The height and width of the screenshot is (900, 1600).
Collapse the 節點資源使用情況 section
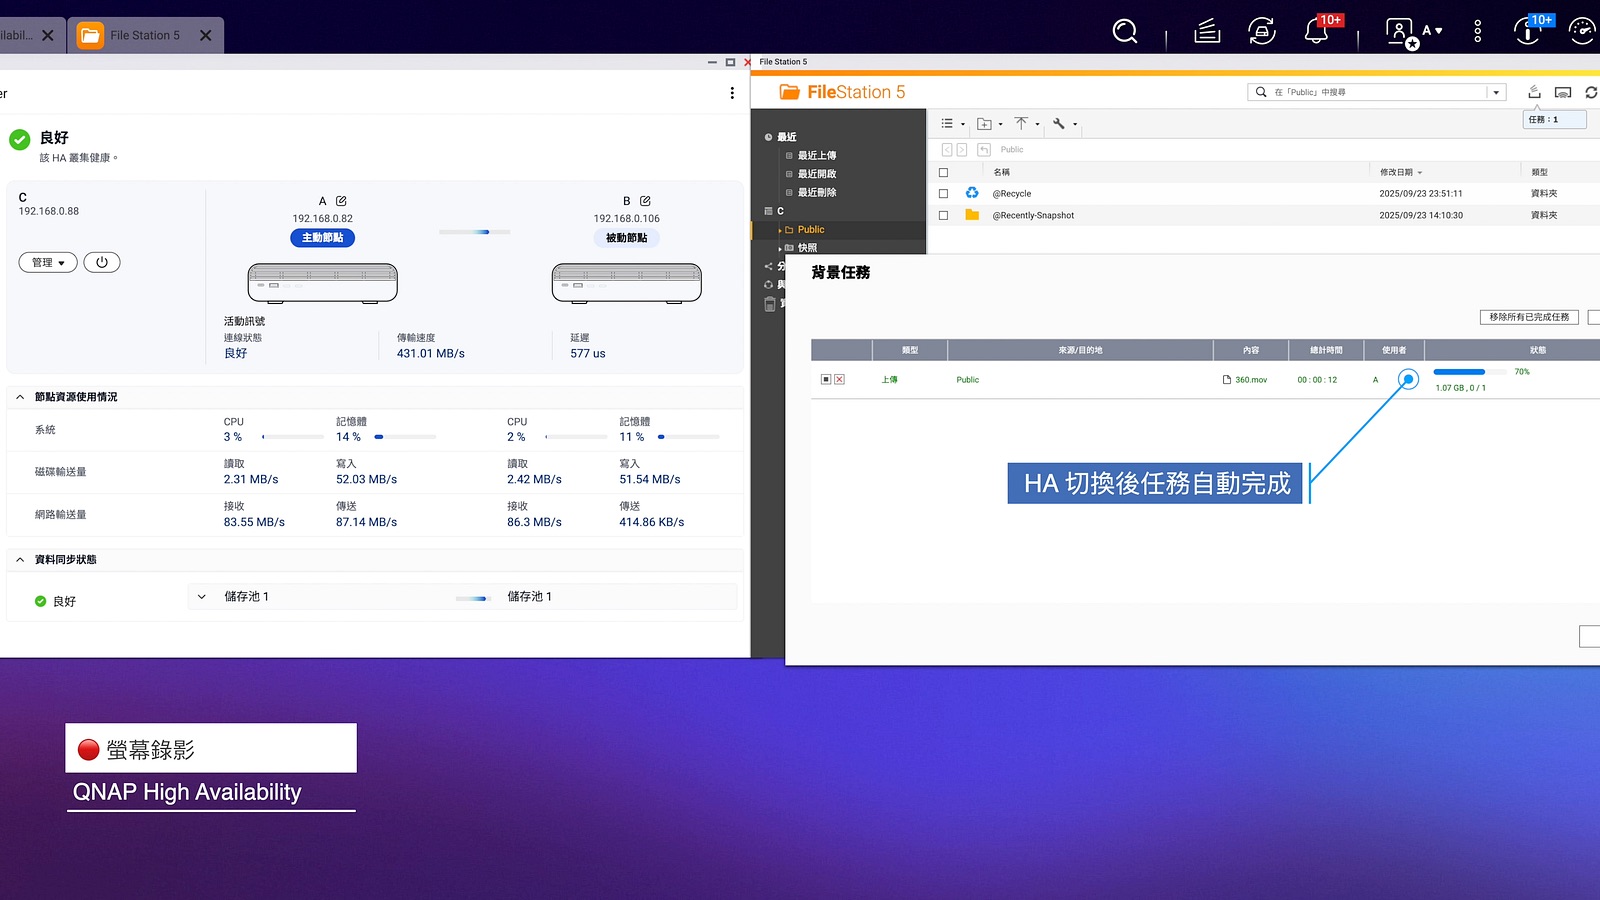coord(20,397)
